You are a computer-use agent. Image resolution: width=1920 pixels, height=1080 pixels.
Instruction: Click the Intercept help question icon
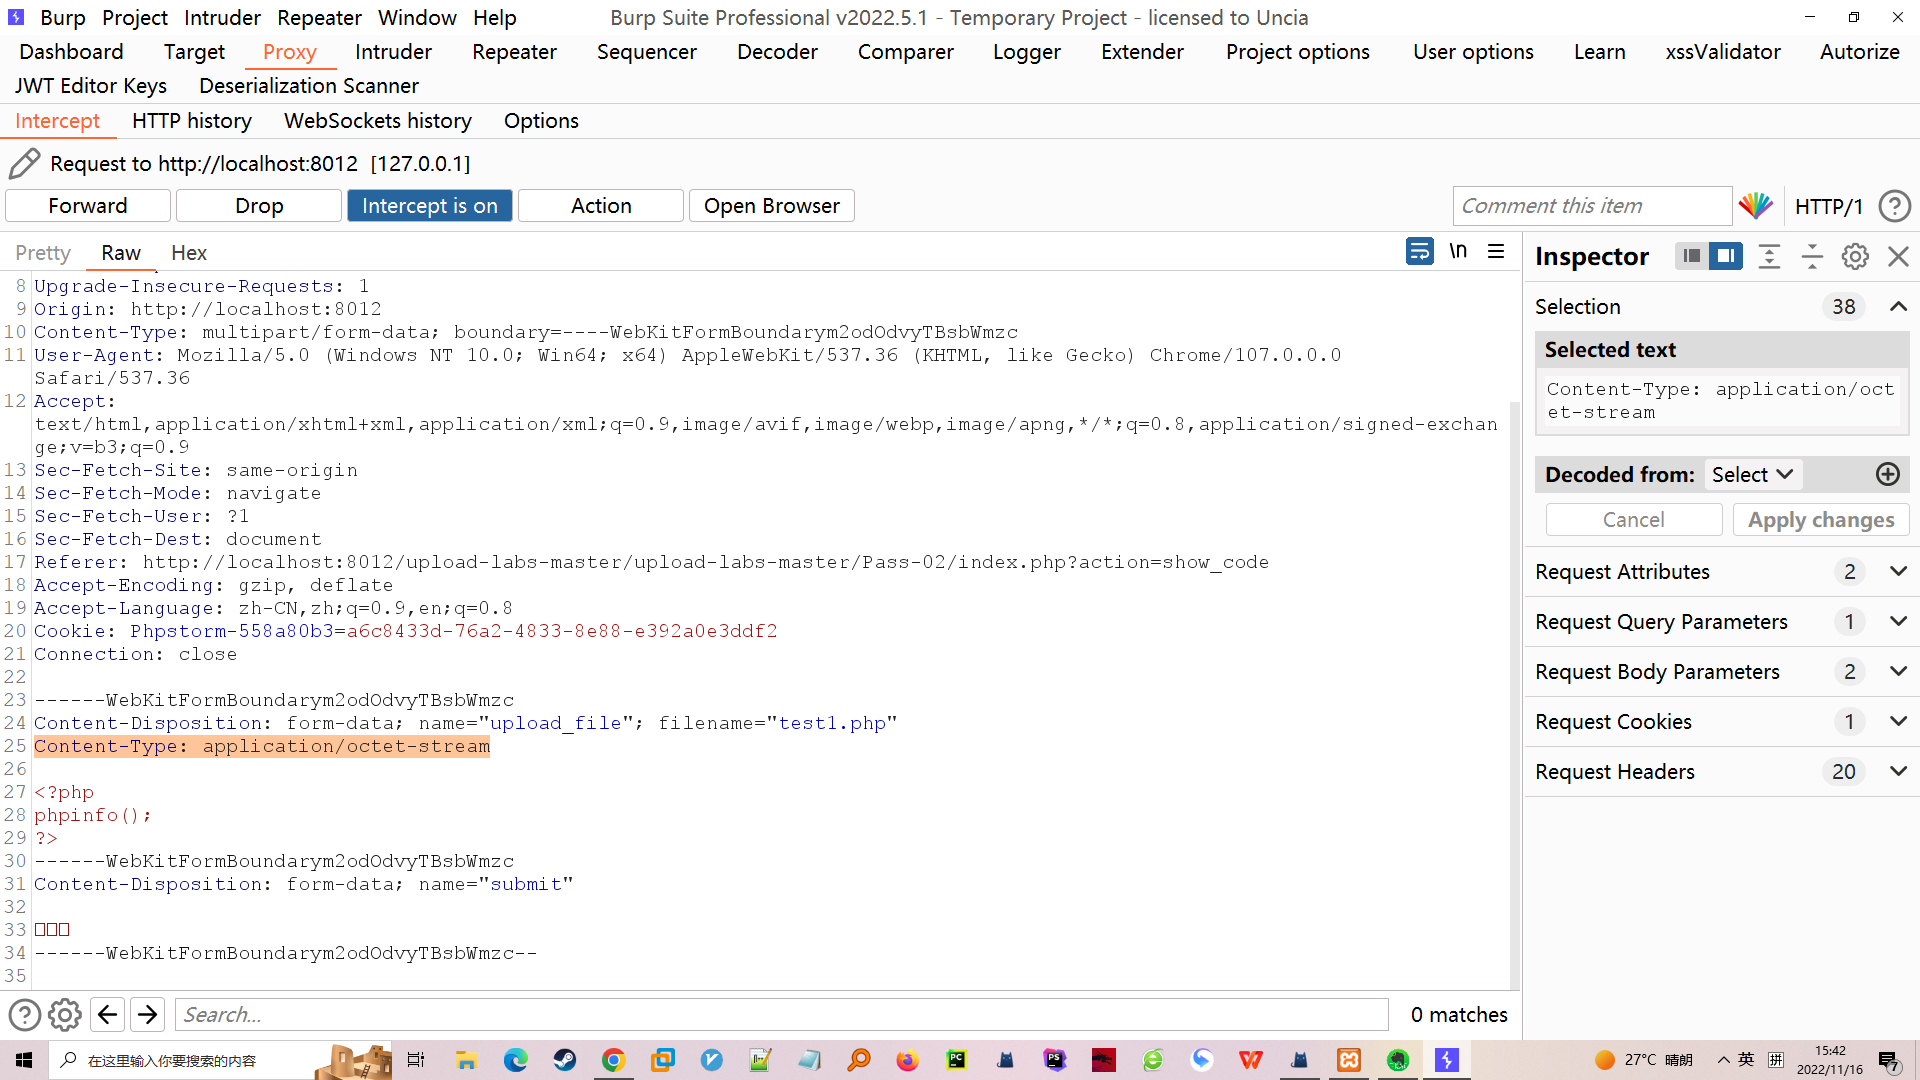pyautogui.click(x=1894, y=206)
